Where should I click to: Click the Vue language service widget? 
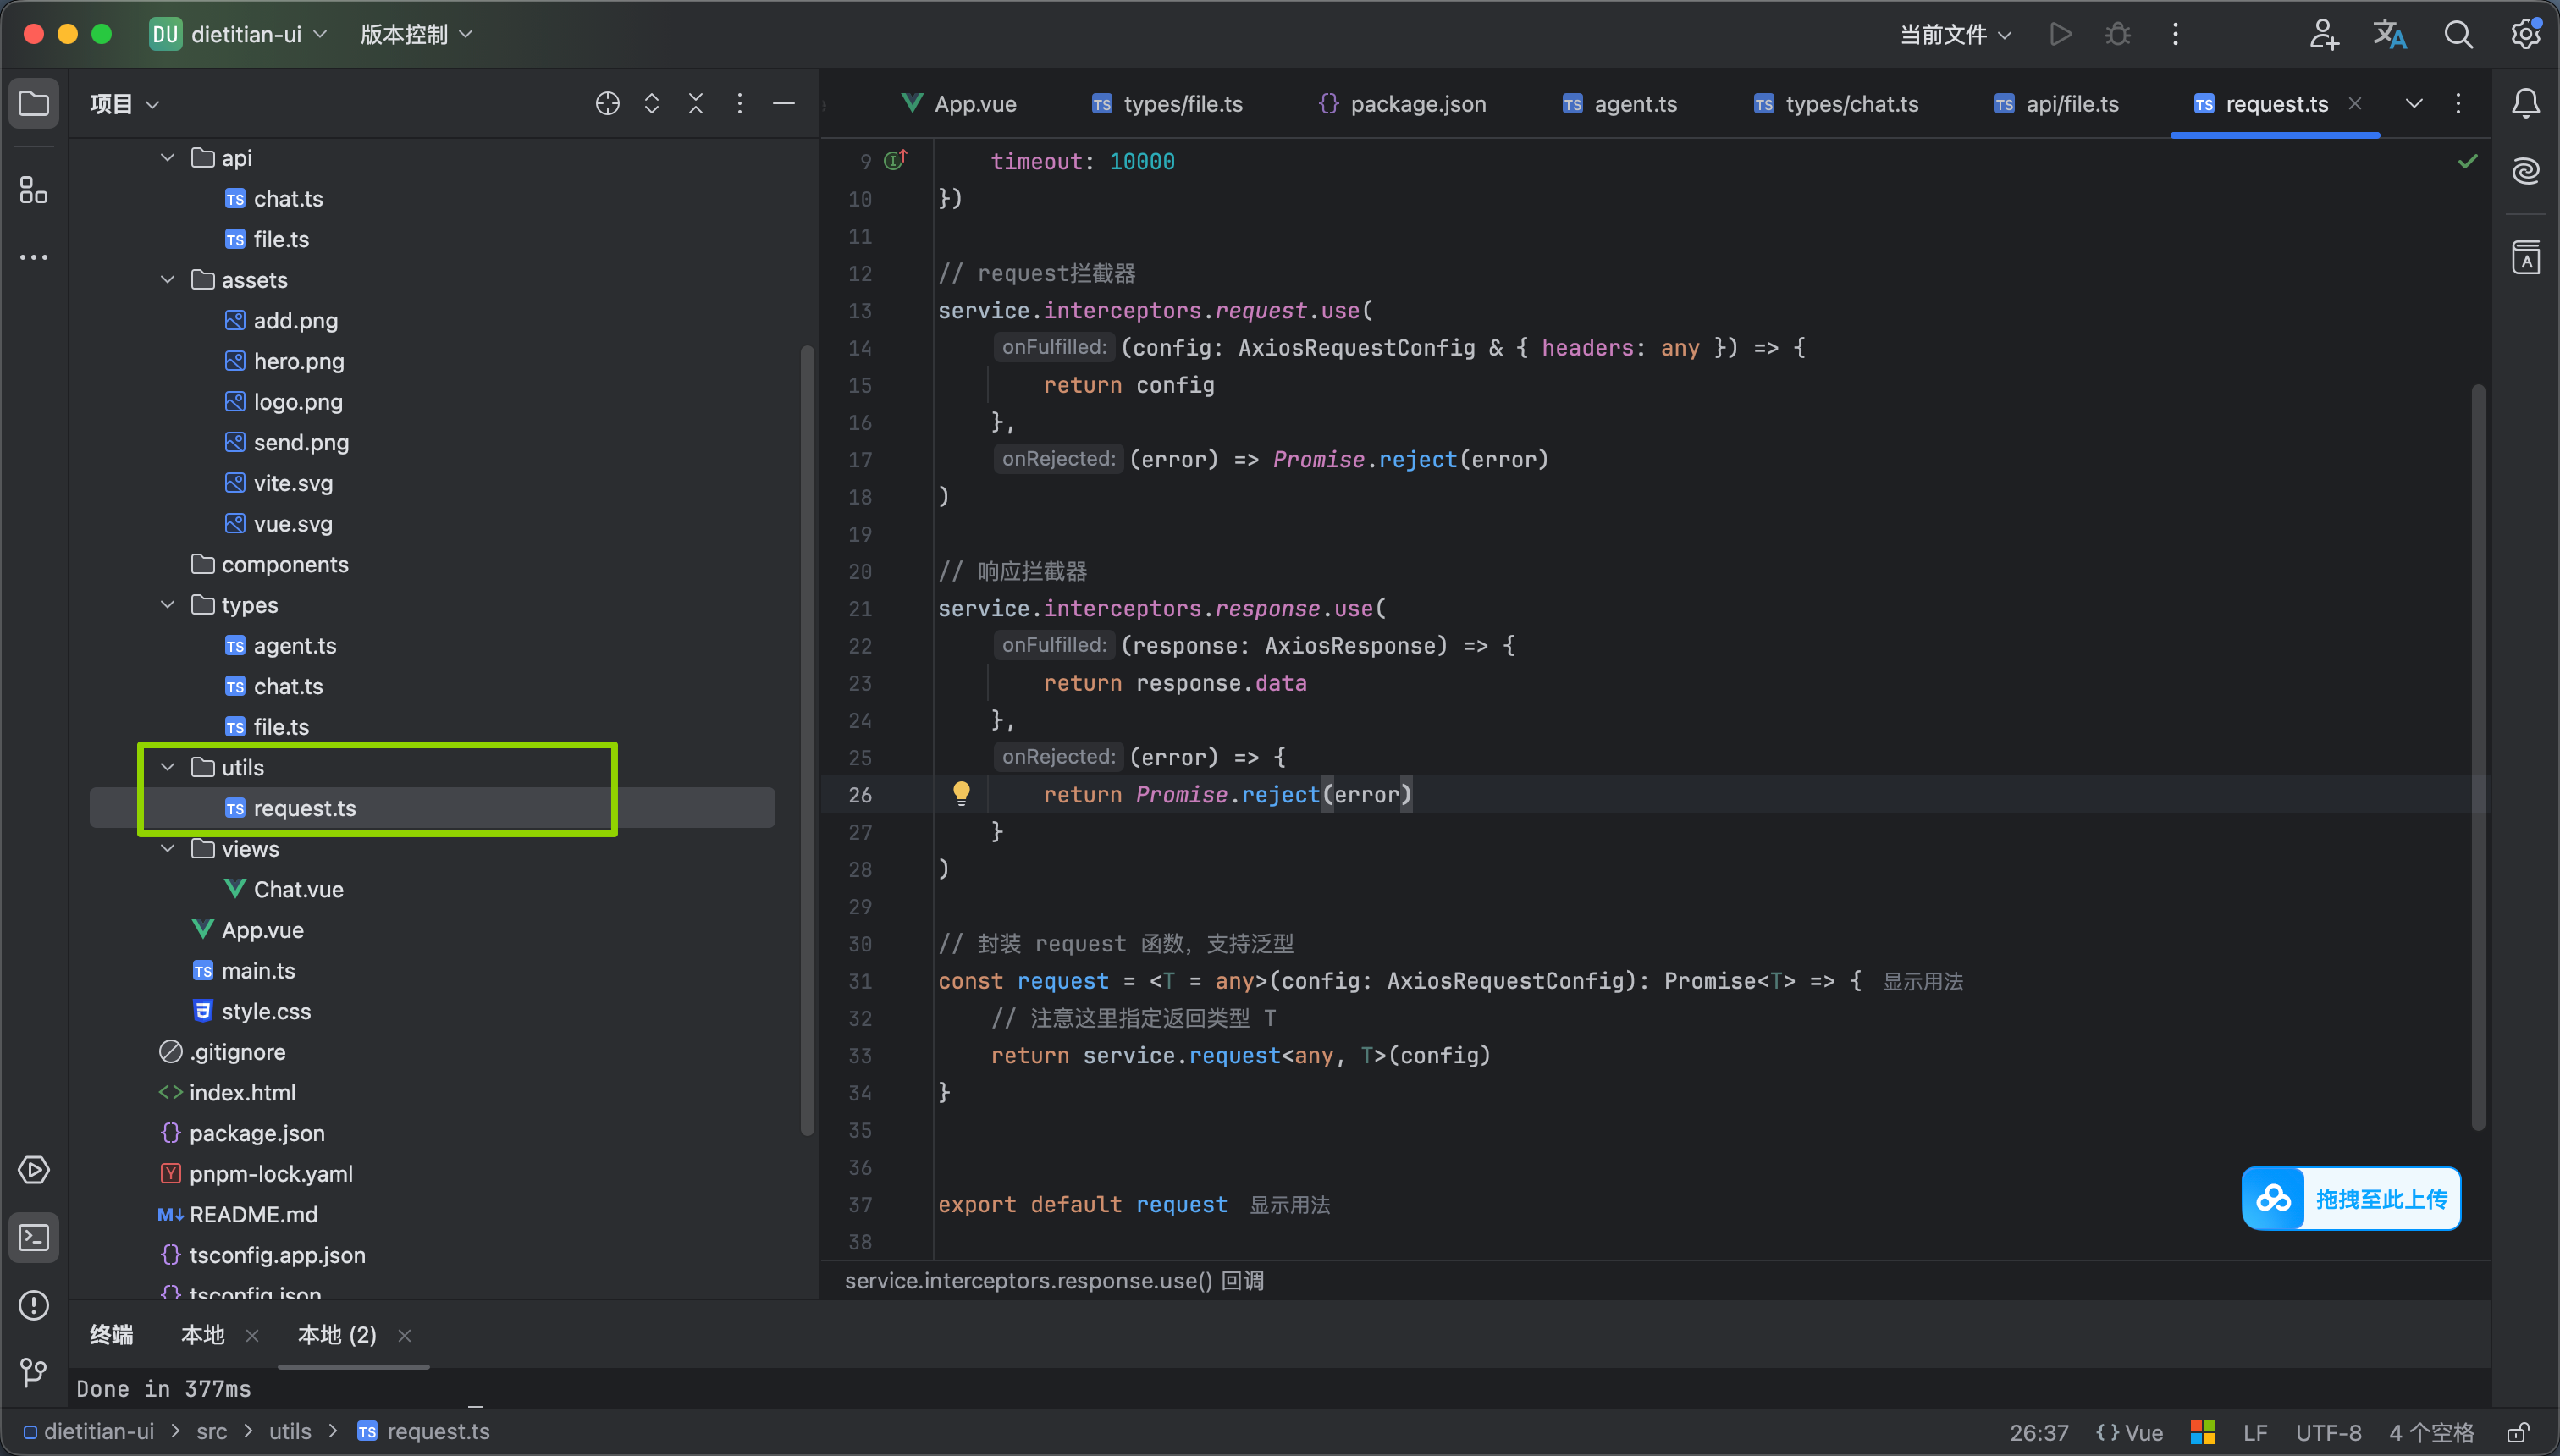click(x=2129, y=1432)
